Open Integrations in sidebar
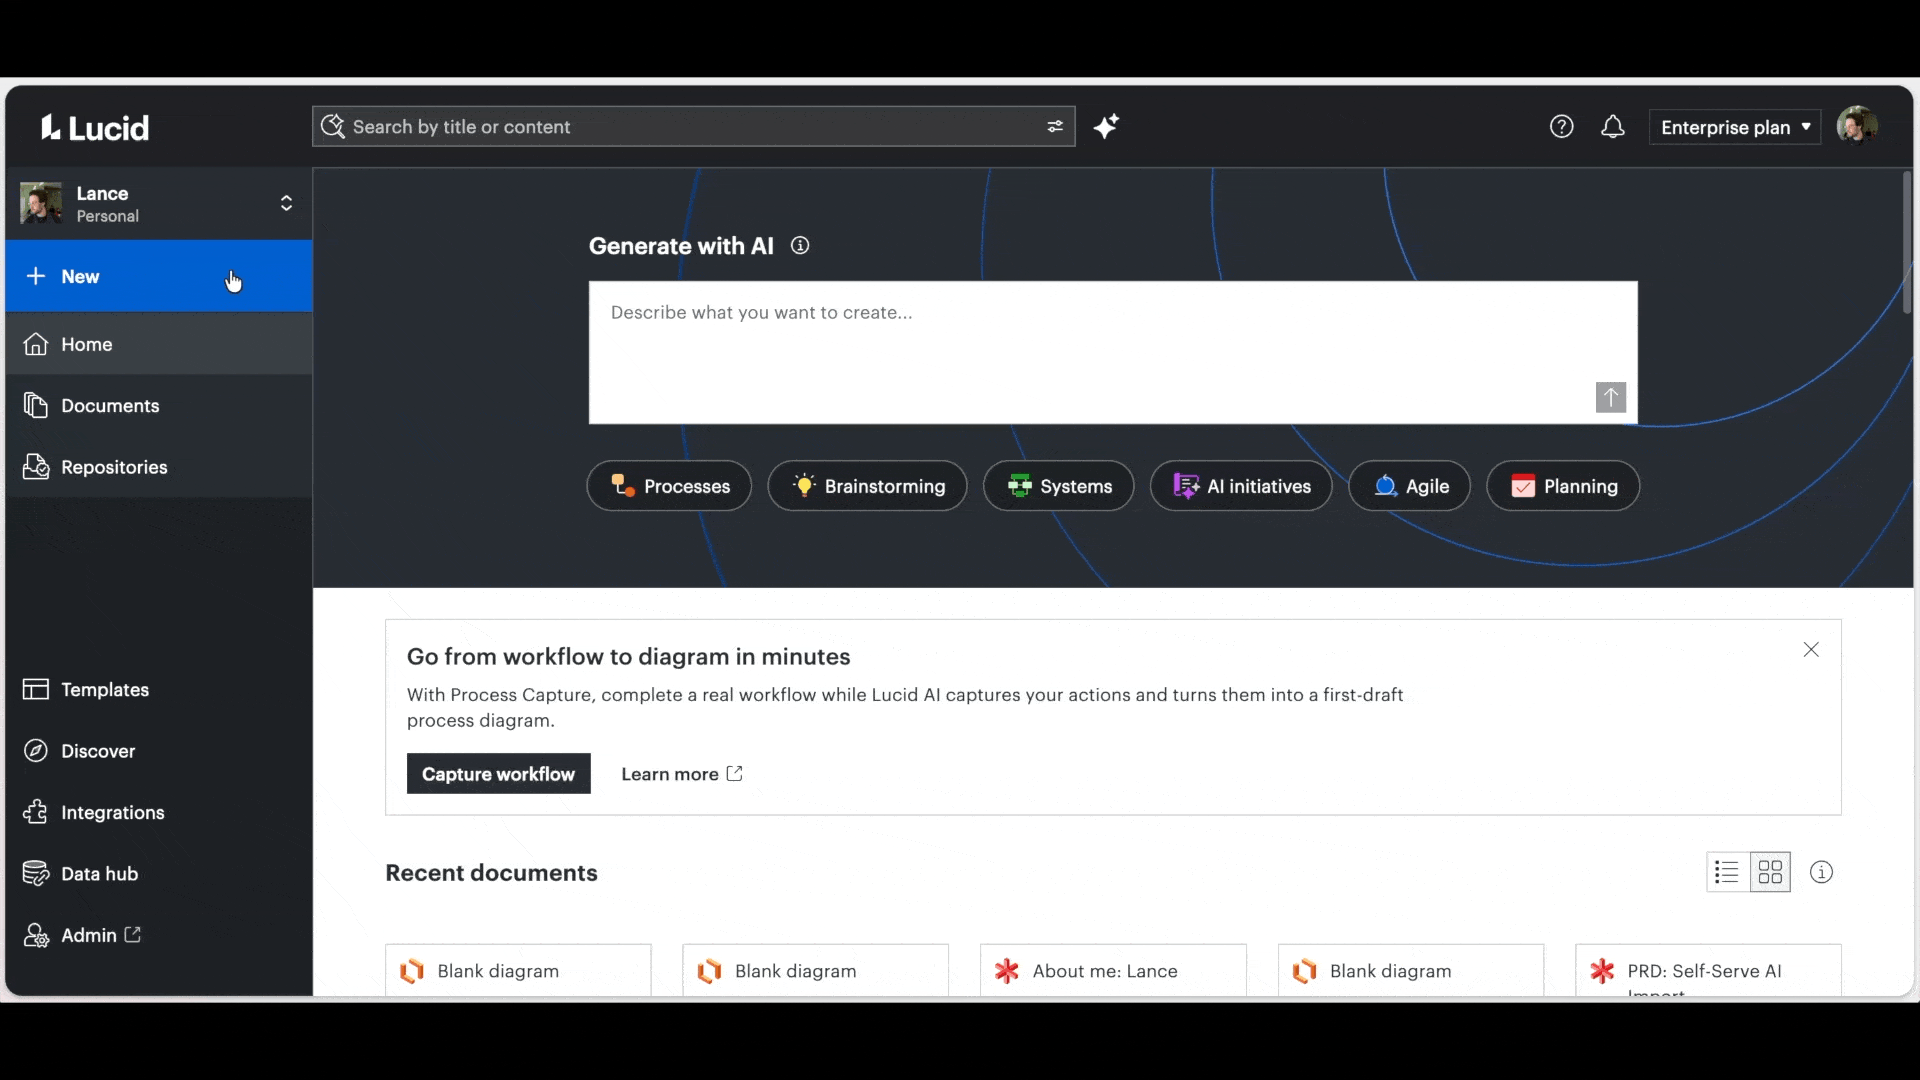Image resolution: width=1920 pixels, height=1080 pixels. point(159,813)
